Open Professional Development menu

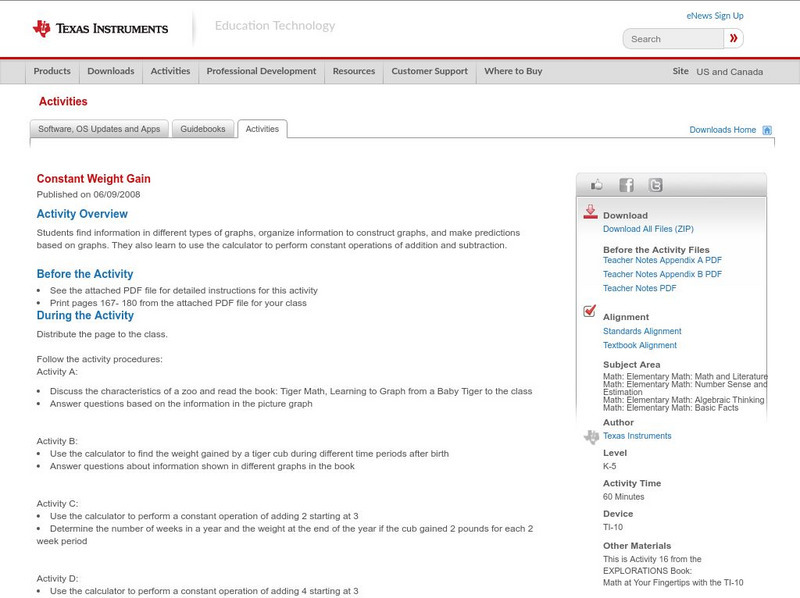coord(261,71)
